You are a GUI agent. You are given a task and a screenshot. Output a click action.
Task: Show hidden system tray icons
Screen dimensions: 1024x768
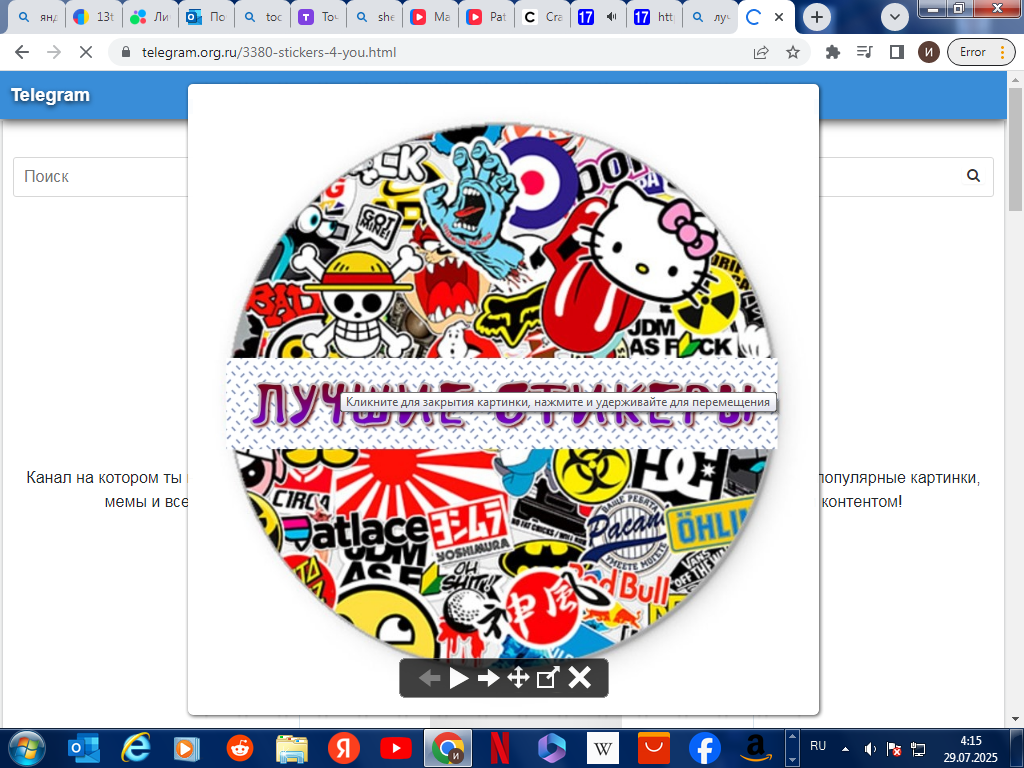[x=845, y=749]
